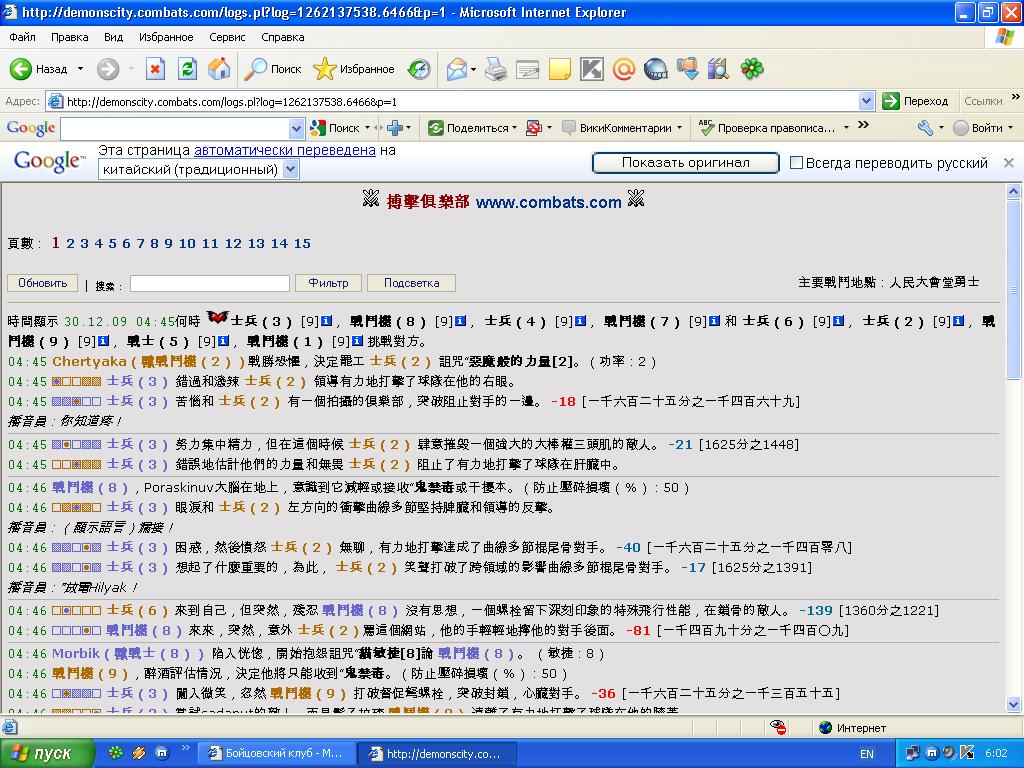The width and height of the screenshot is (1024, 768).
Task: Open the Home page icon
Action: 219,69
